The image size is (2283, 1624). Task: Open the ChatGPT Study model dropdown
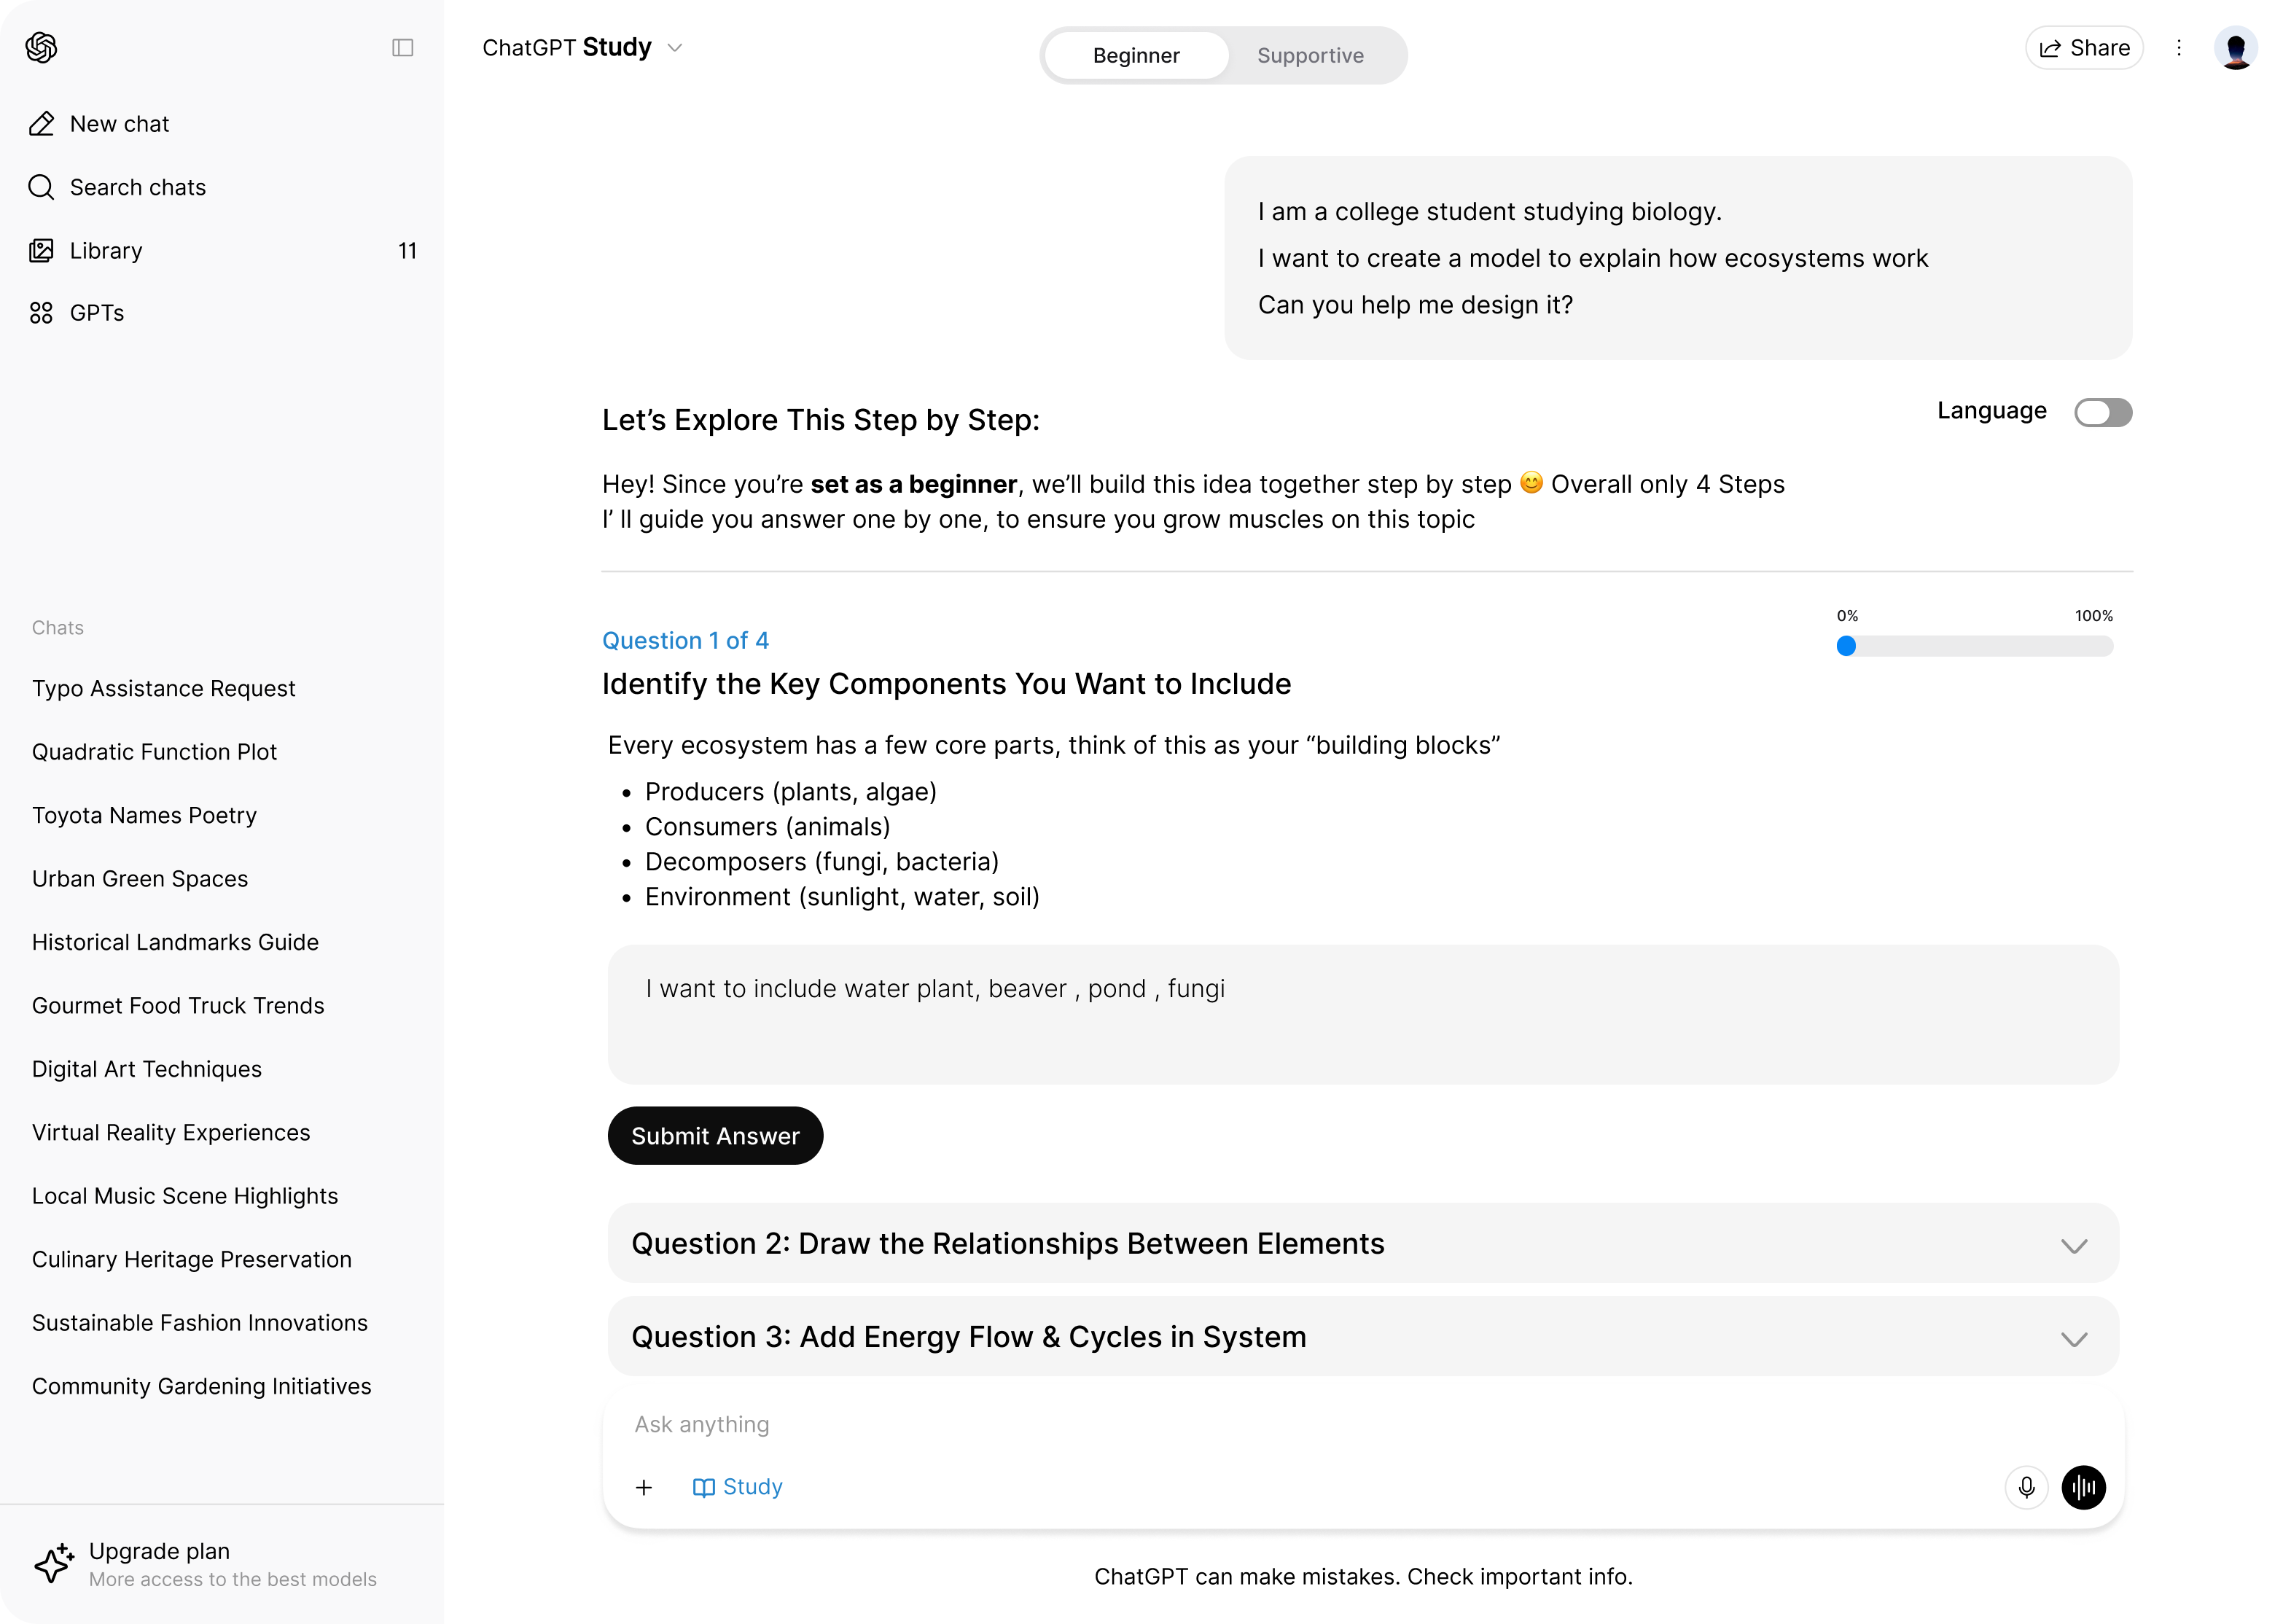(x=582, y=47)
